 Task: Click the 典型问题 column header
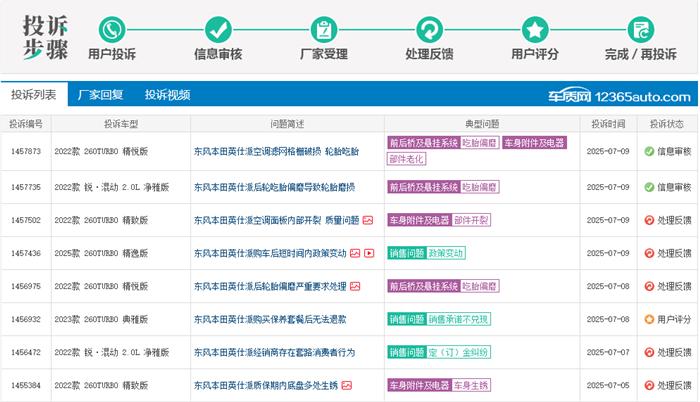(482, 124)
